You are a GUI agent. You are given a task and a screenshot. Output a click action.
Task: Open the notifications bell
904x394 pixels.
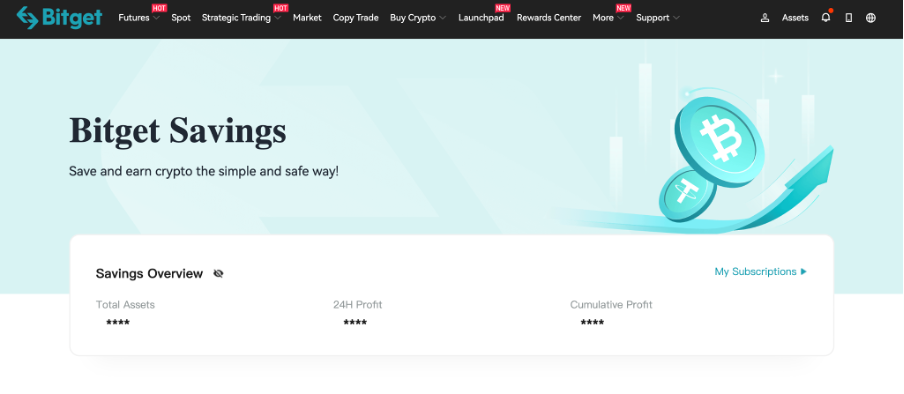point(826,17)
